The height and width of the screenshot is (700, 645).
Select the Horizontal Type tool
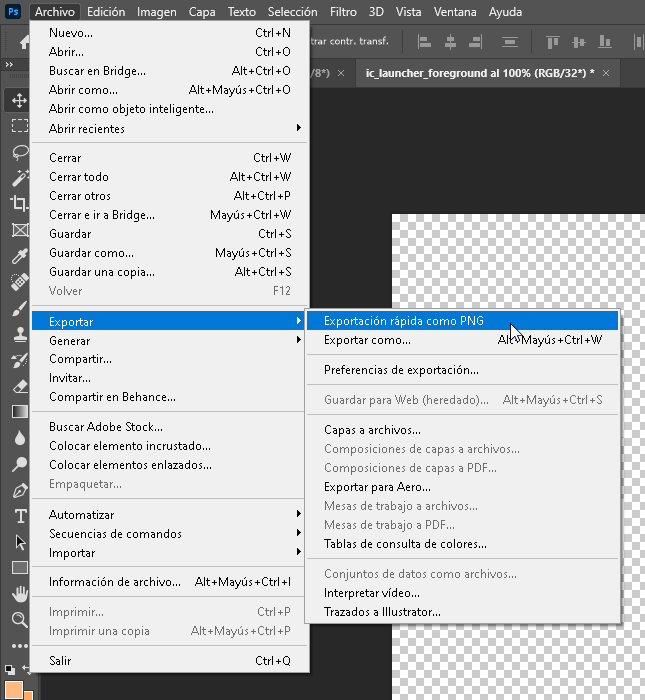[x=19, y=516]
